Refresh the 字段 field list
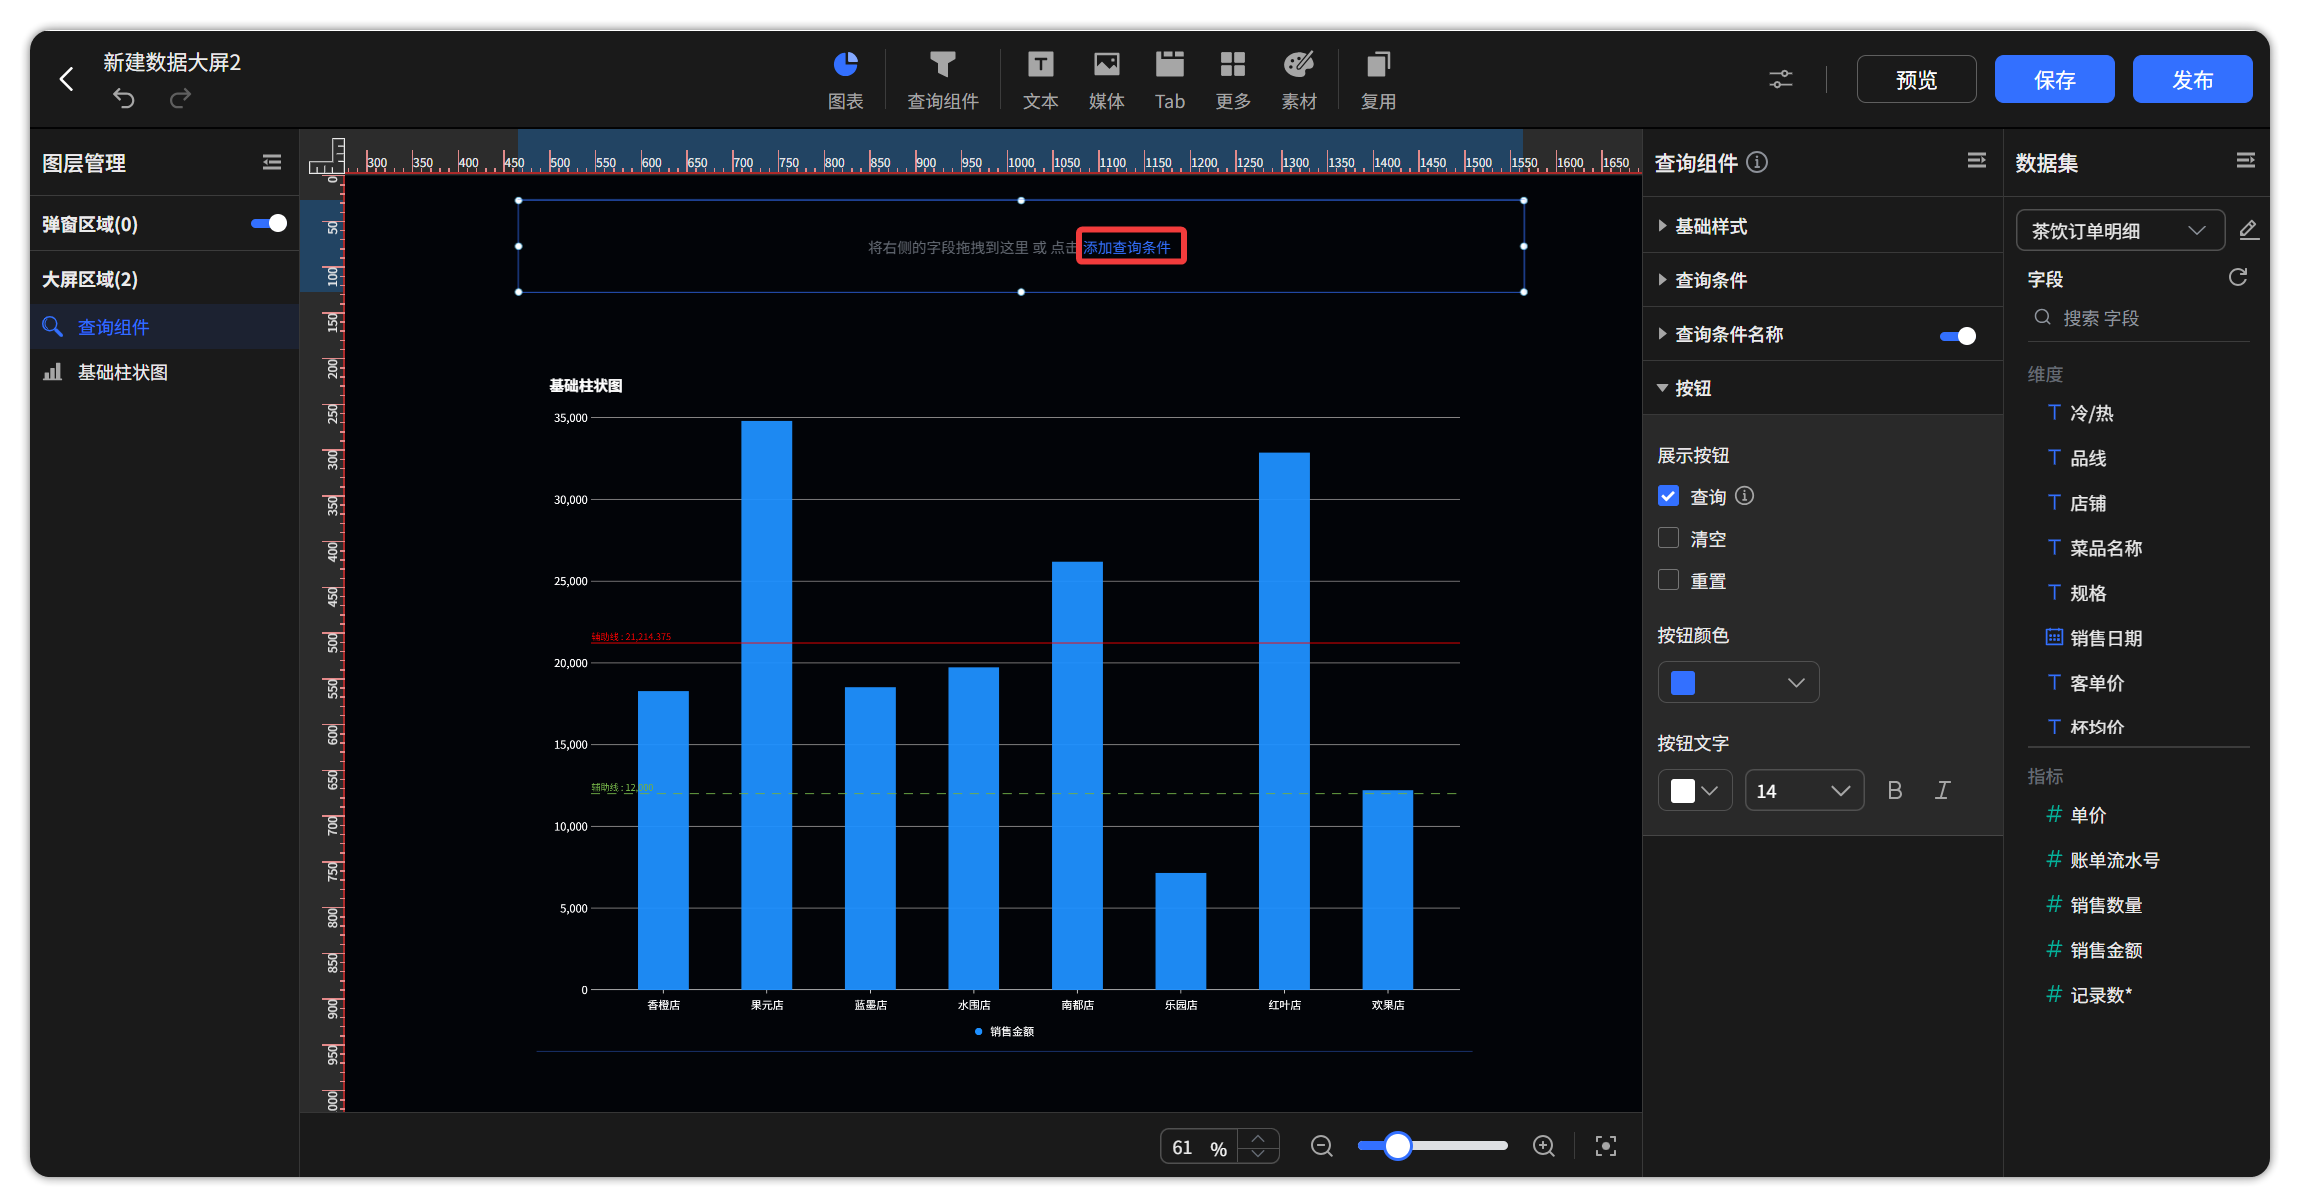Image resolution: width=2300 pixels, height=1197 pixels. coord(2238,277)
